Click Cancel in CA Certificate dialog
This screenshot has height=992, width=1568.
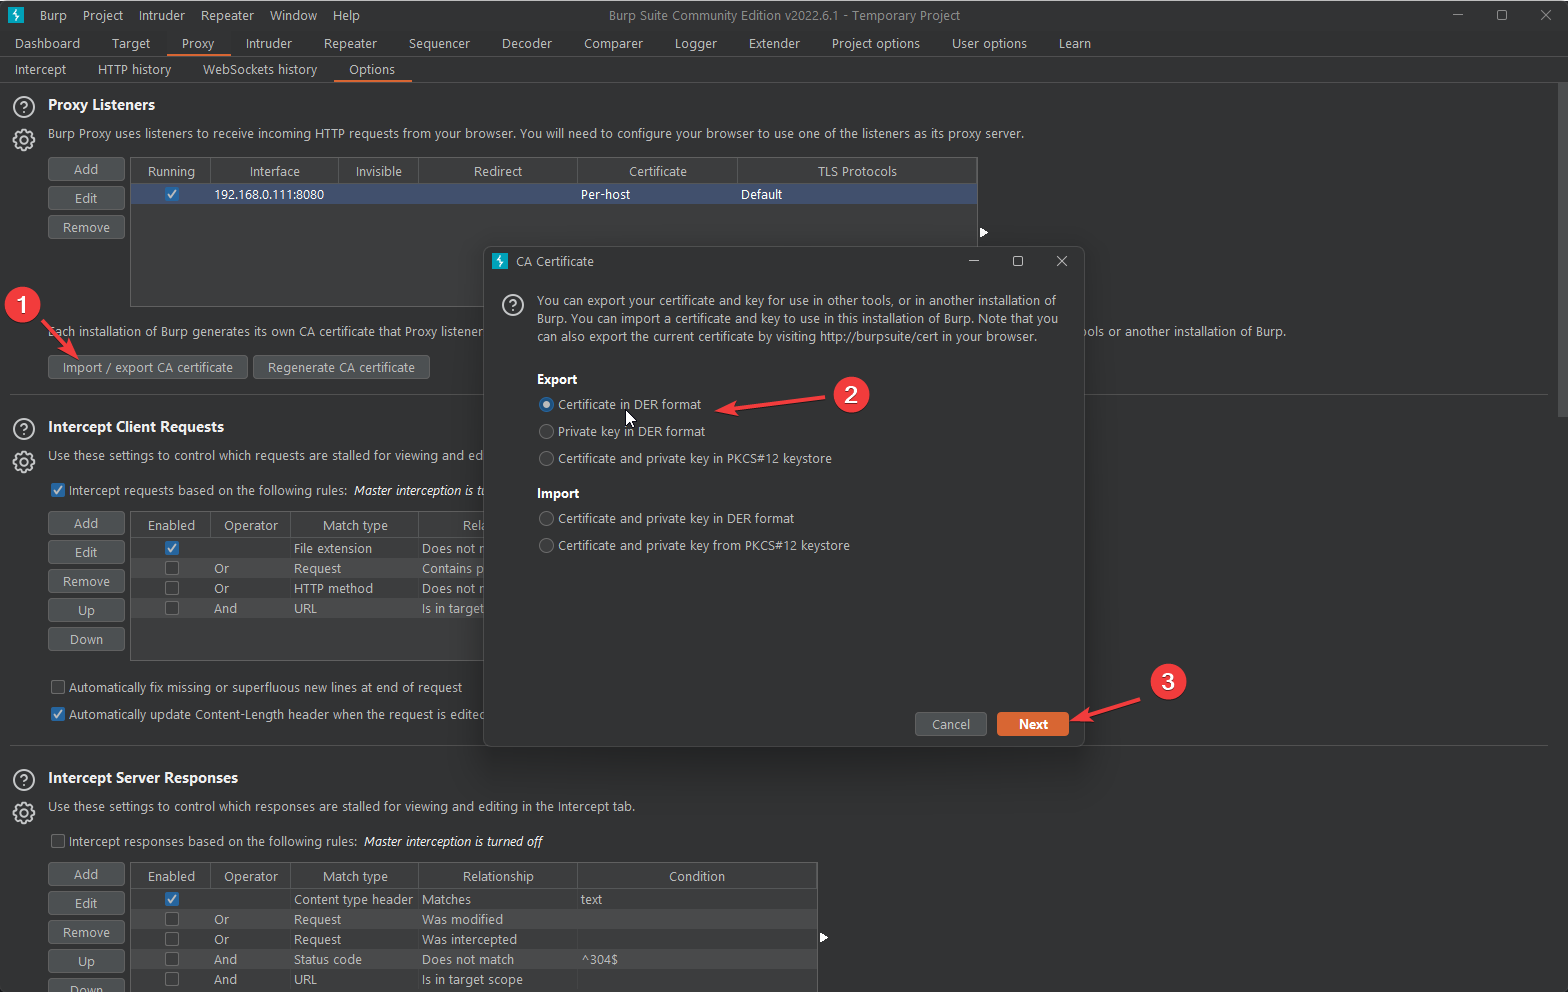click(951, 724)
